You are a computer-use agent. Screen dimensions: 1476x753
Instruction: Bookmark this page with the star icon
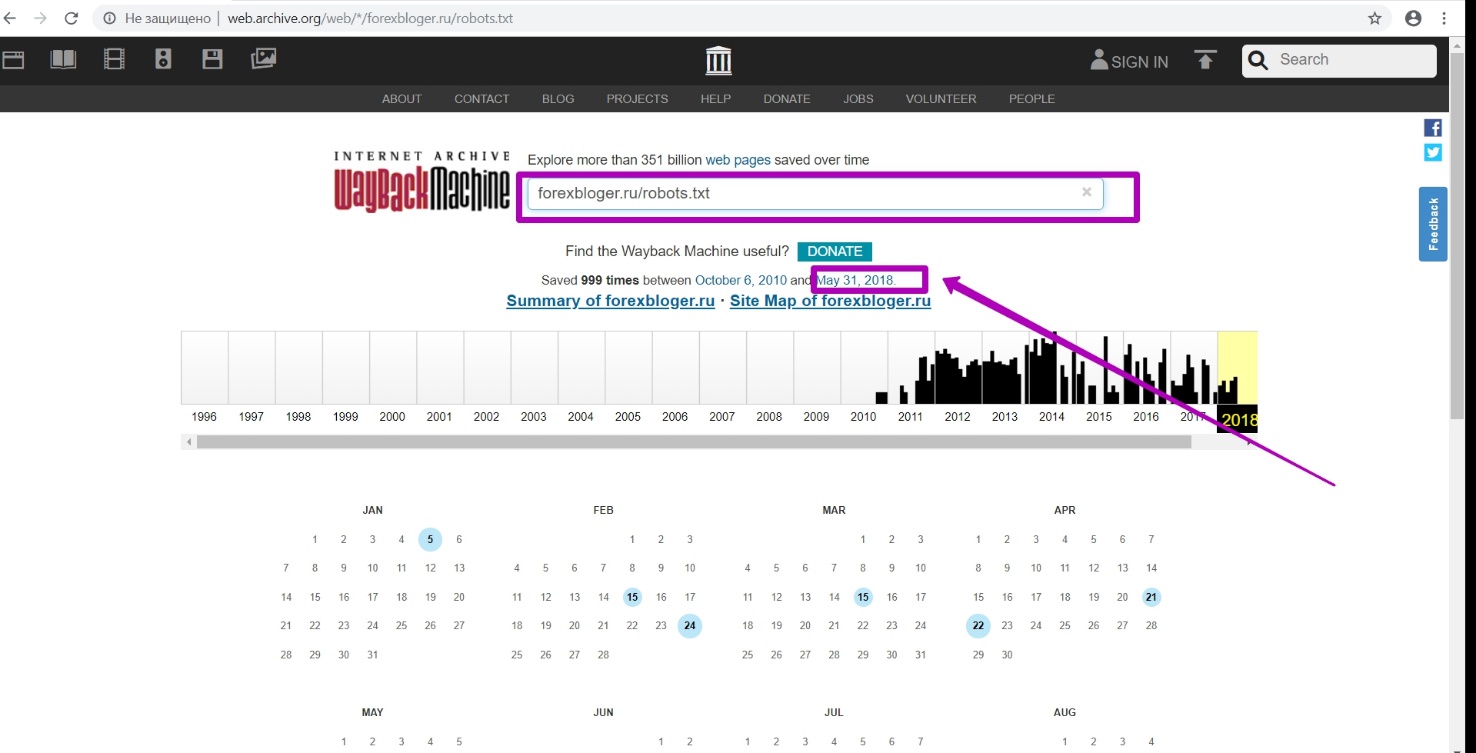[x=1375, y=18]
